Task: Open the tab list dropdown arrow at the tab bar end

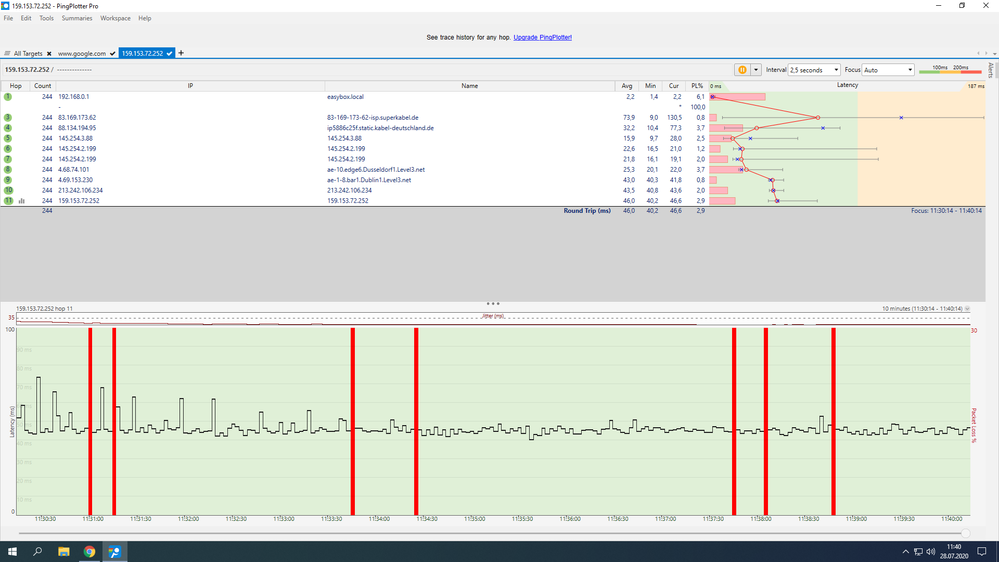Action: click(994, 54)
